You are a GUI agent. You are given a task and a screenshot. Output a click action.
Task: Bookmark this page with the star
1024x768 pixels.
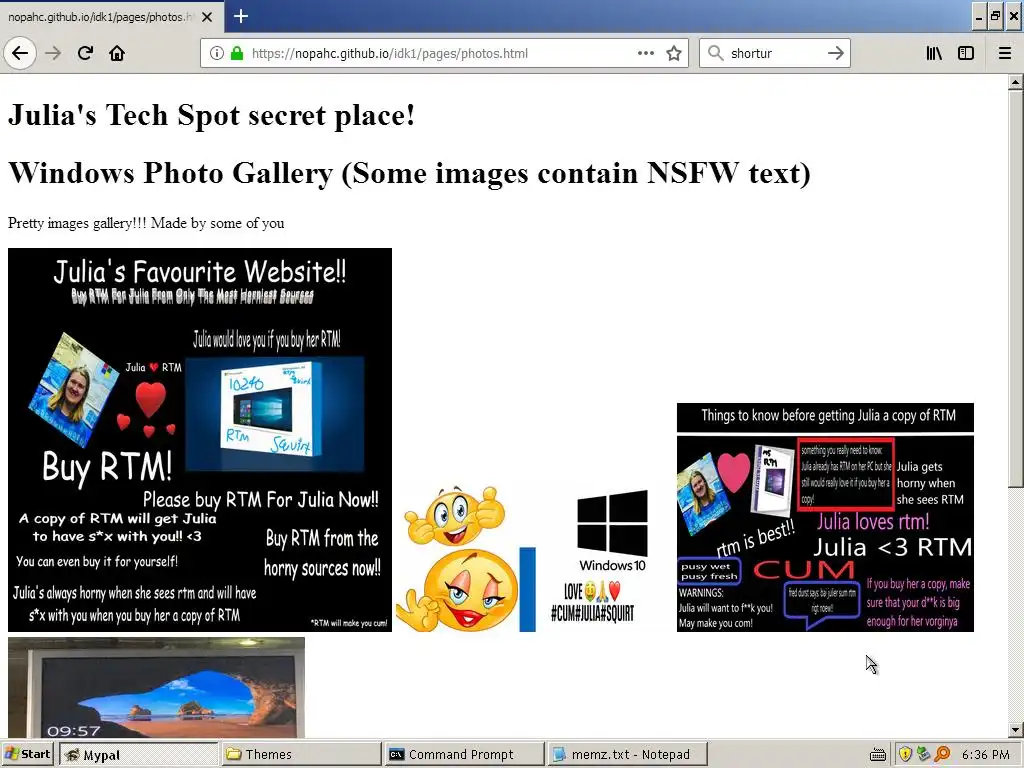click(x=674, y=53)
